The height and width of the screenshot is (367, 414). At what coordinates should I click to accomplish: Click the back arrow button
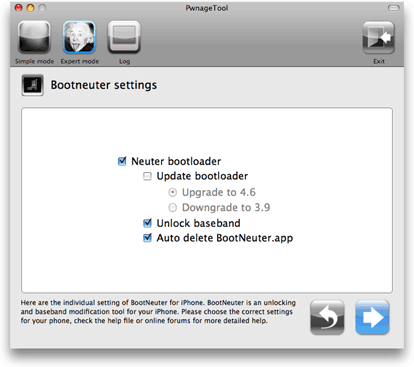click(x=327, y=317)
